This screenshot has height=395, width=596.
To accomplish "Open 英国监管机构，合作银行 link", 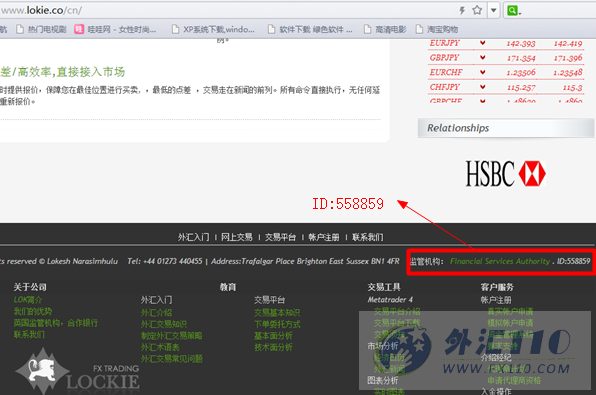I will pos(55,323).
